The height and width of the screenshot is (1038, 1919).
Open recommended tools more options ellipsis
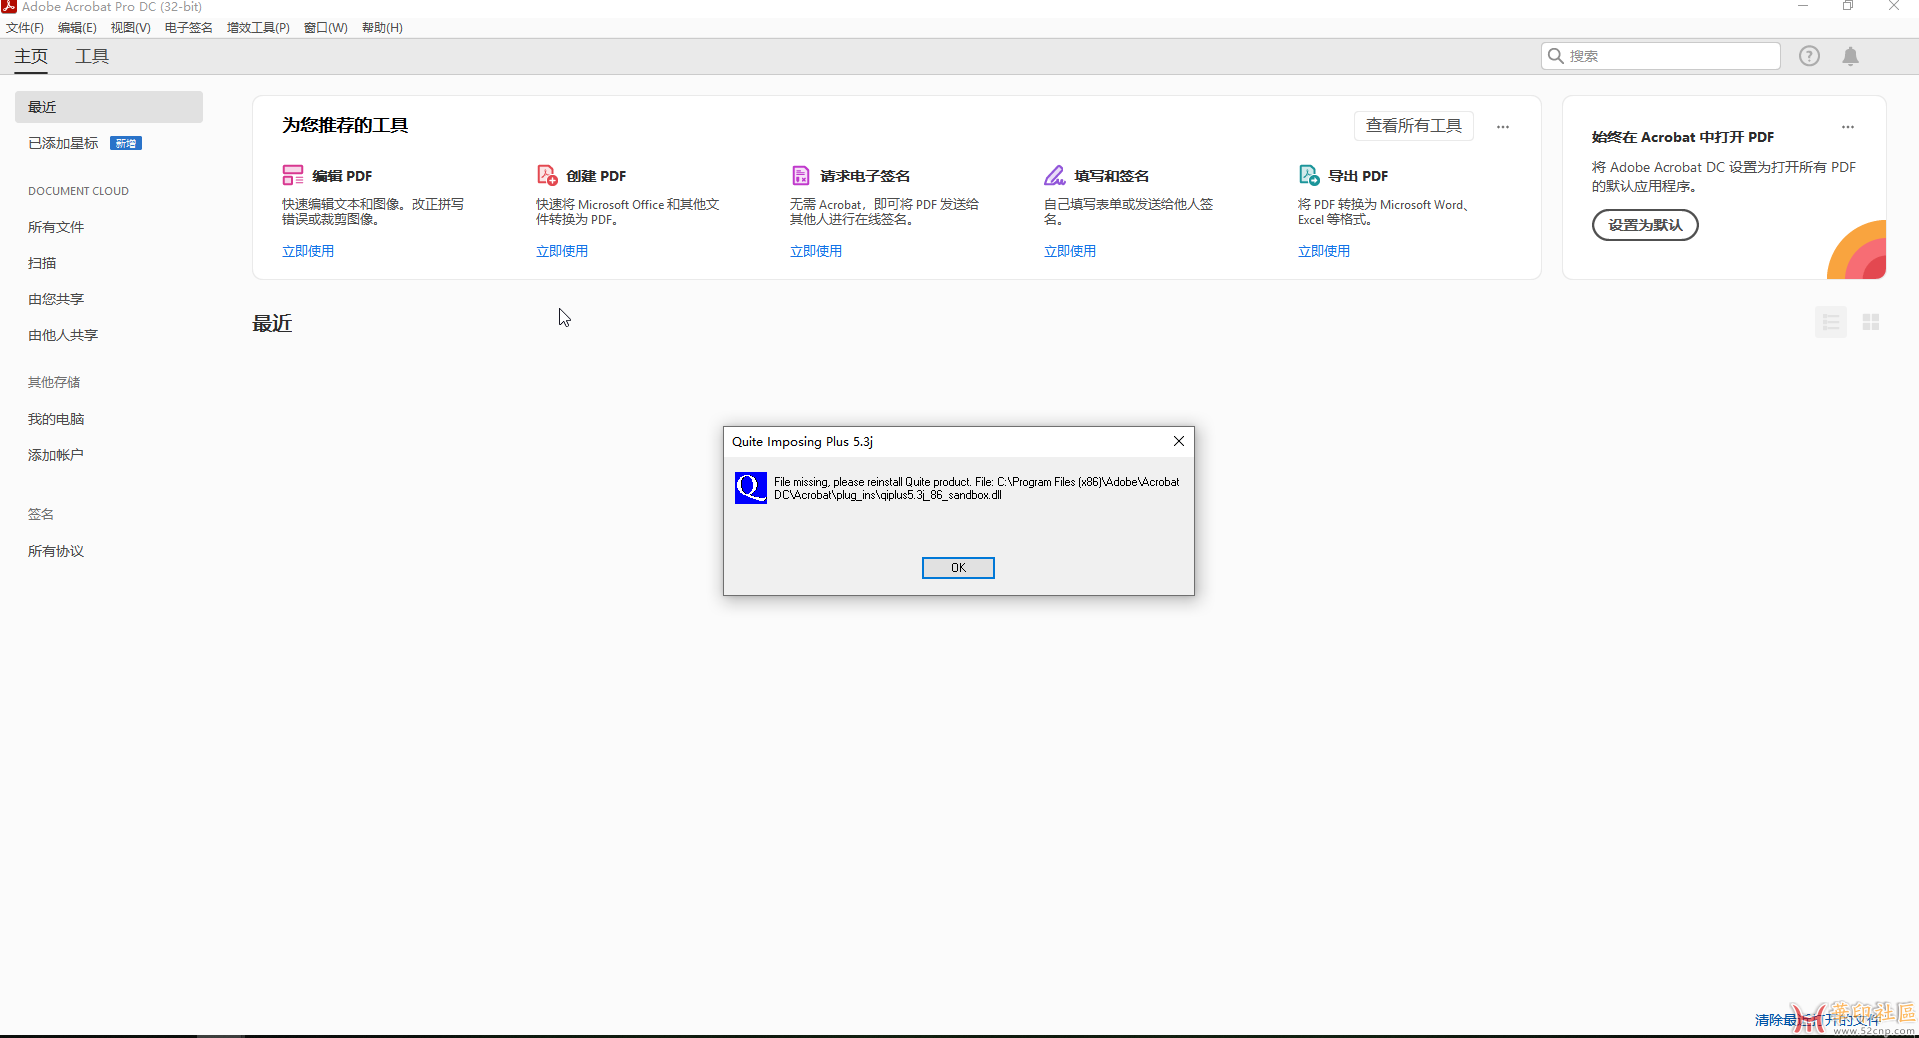pyautogui.click(x=1503, y=127)
